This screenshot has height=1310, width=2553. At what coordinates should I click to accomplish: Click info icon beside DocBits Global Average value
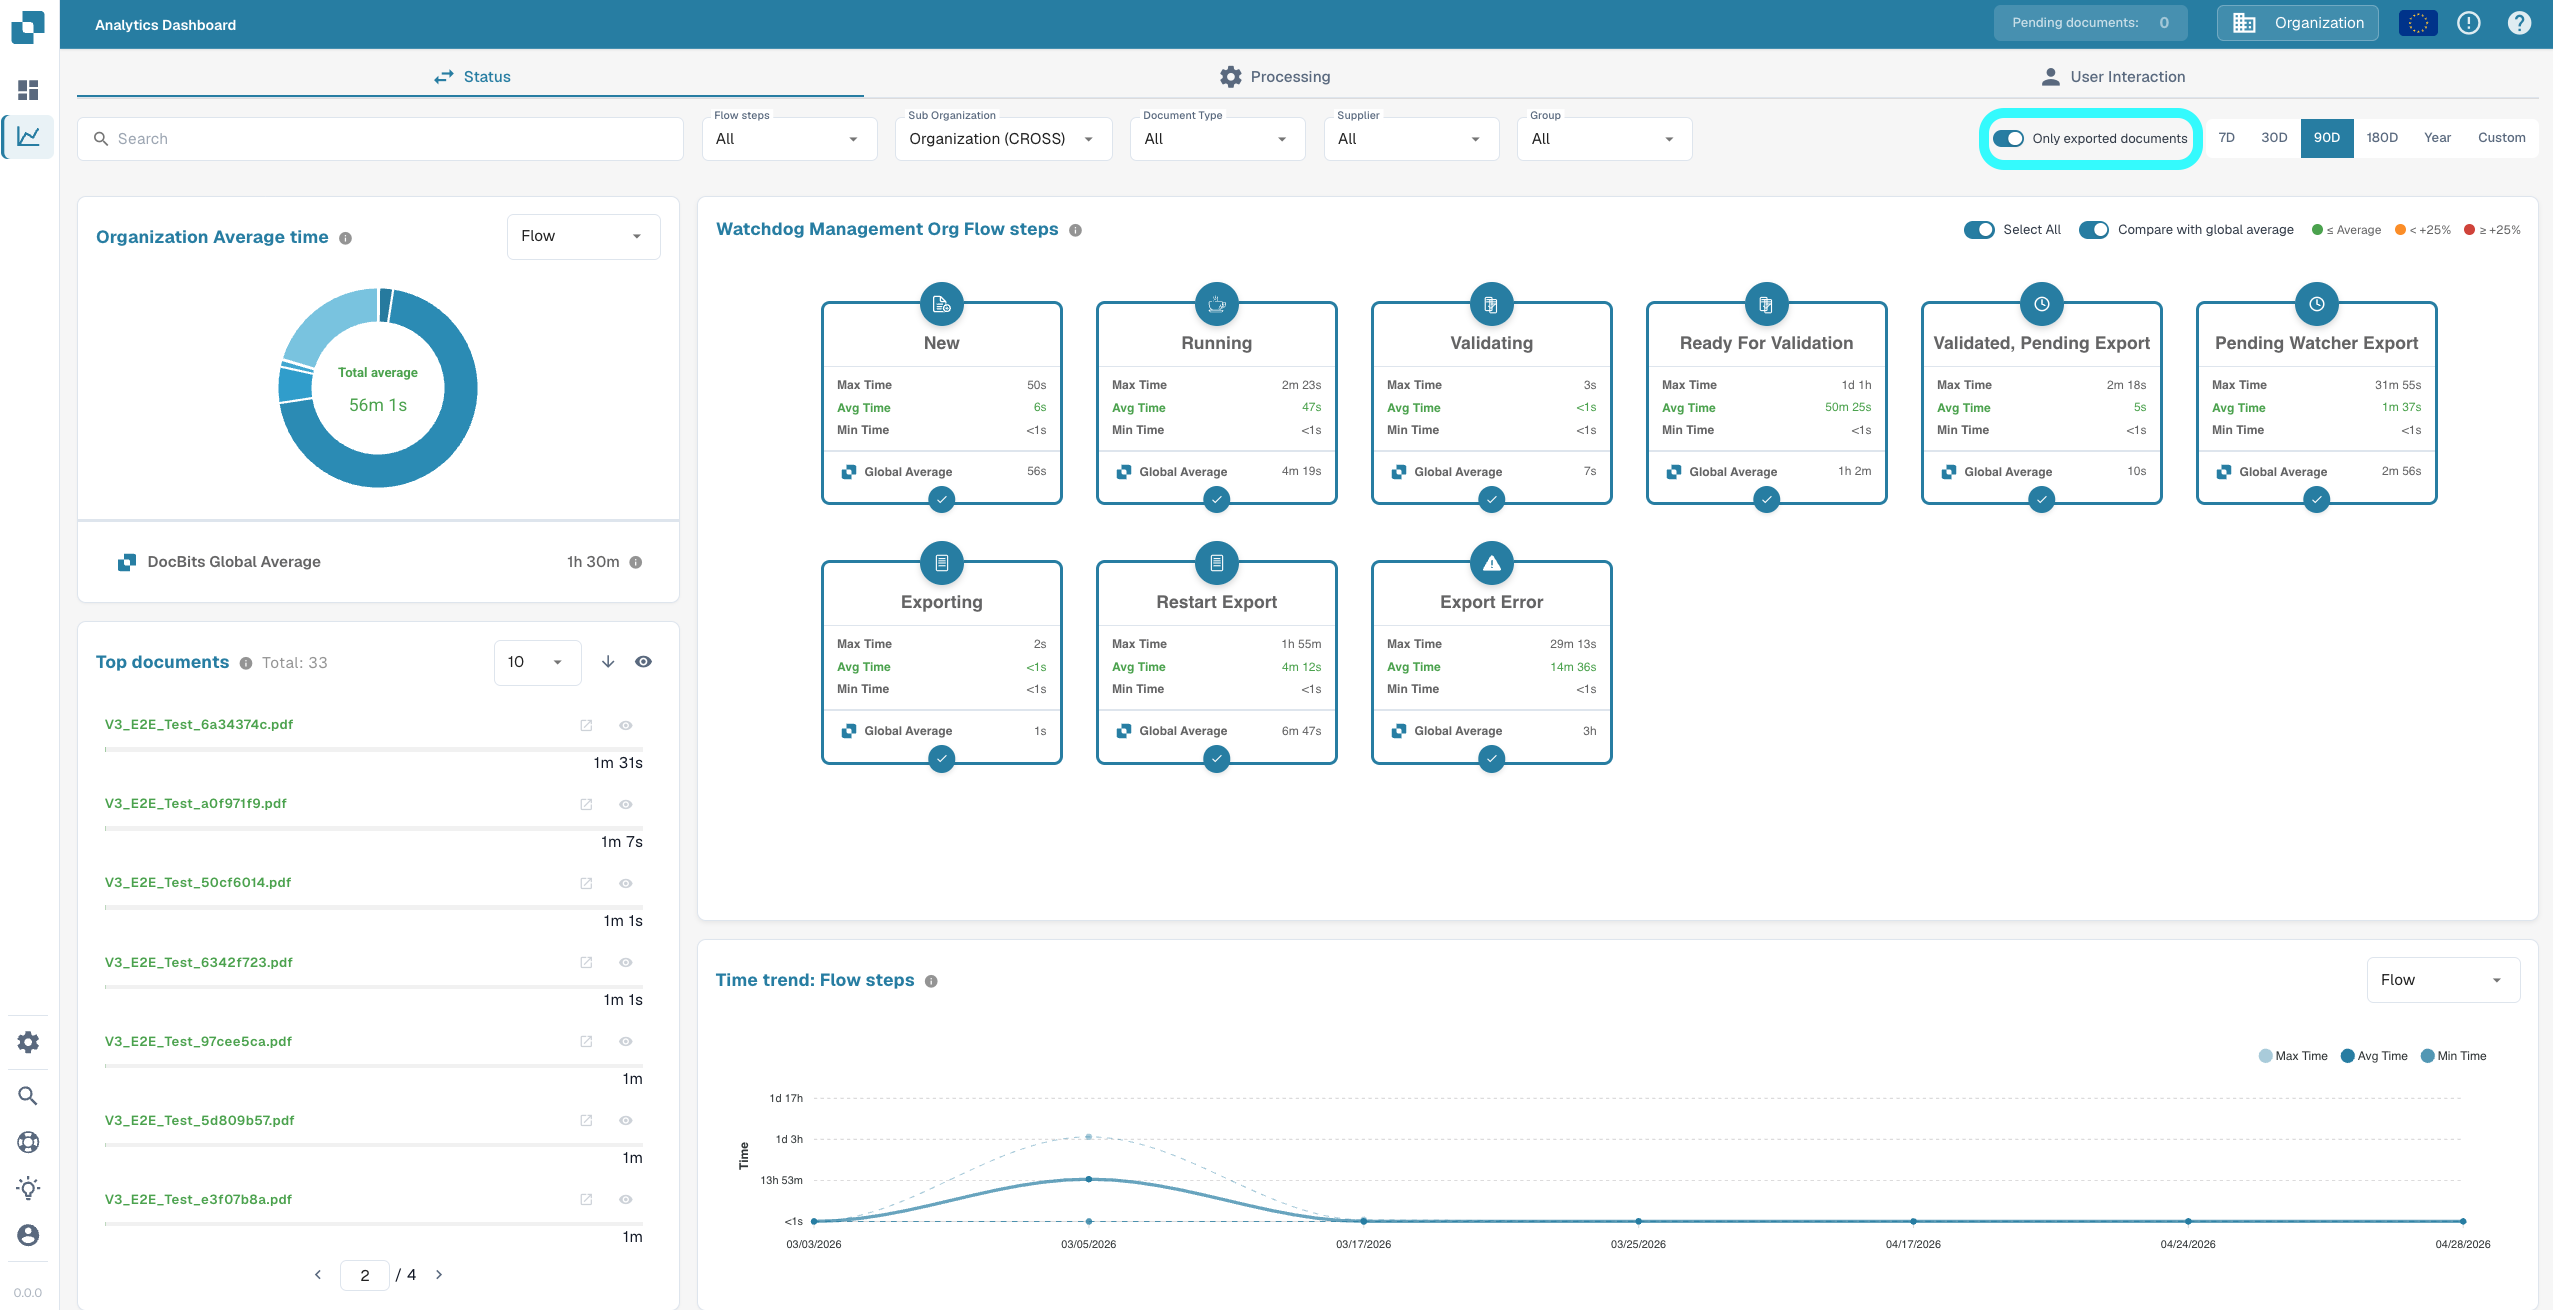636,562
